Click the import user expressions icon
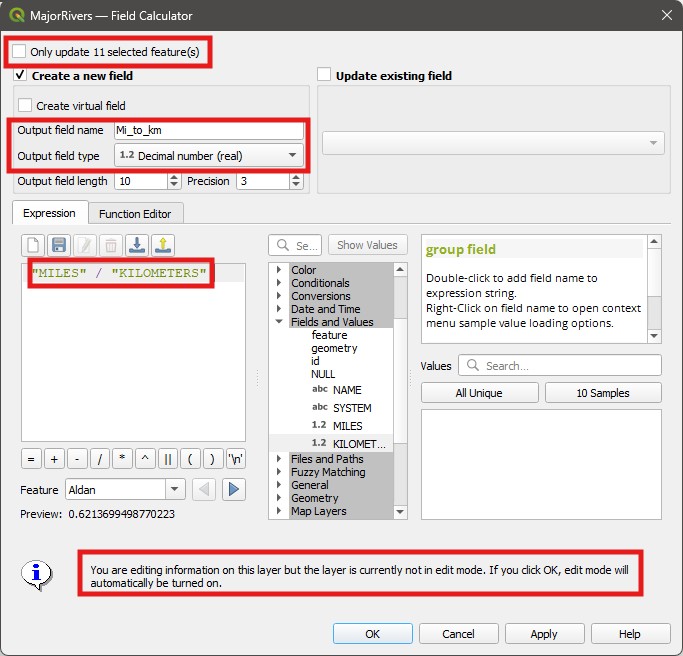 137,245
